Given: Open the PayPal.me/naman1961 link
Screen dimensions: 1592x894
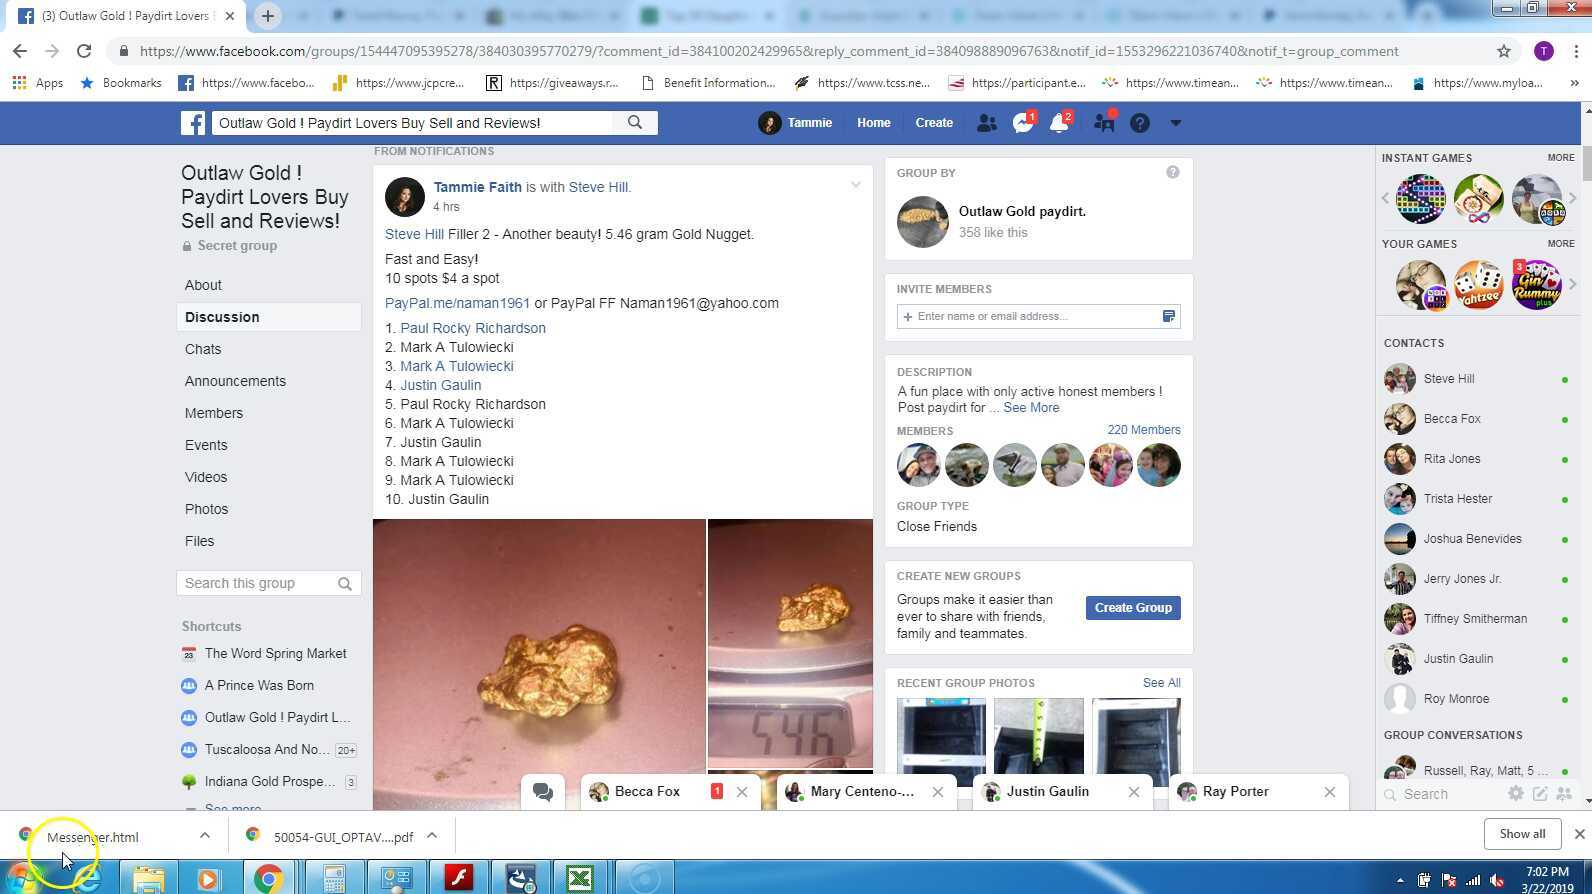Looking at the screenshot, I should pos(457,303).
